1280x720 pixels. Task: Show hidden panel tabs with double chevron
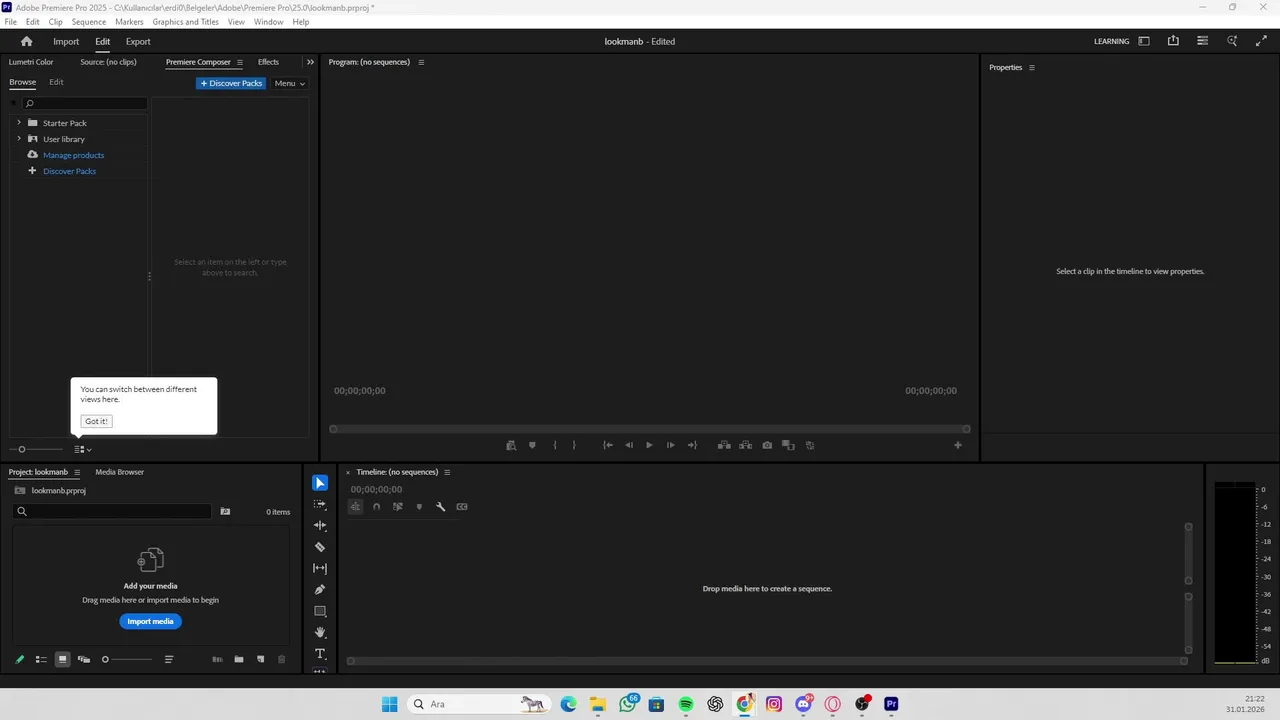pyautogui.click(x=310, y=62)
